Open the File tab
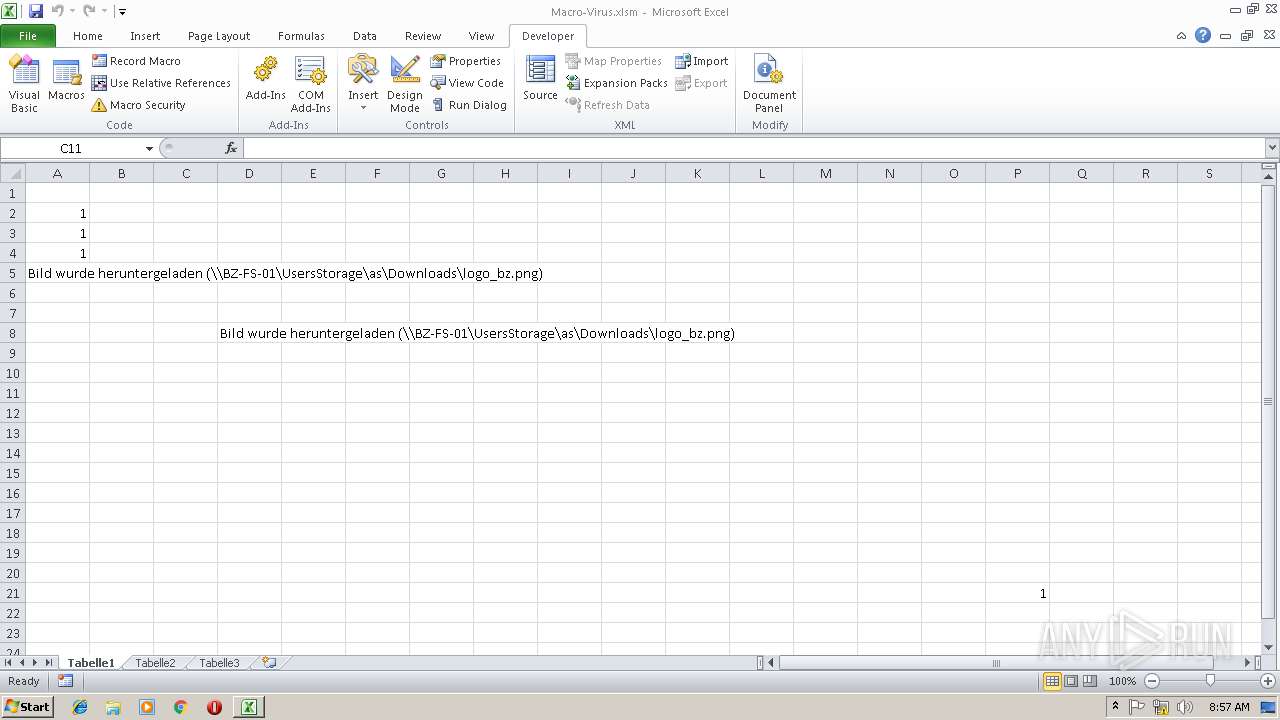This screenshot has height=720, width=1280. [28, 36]
